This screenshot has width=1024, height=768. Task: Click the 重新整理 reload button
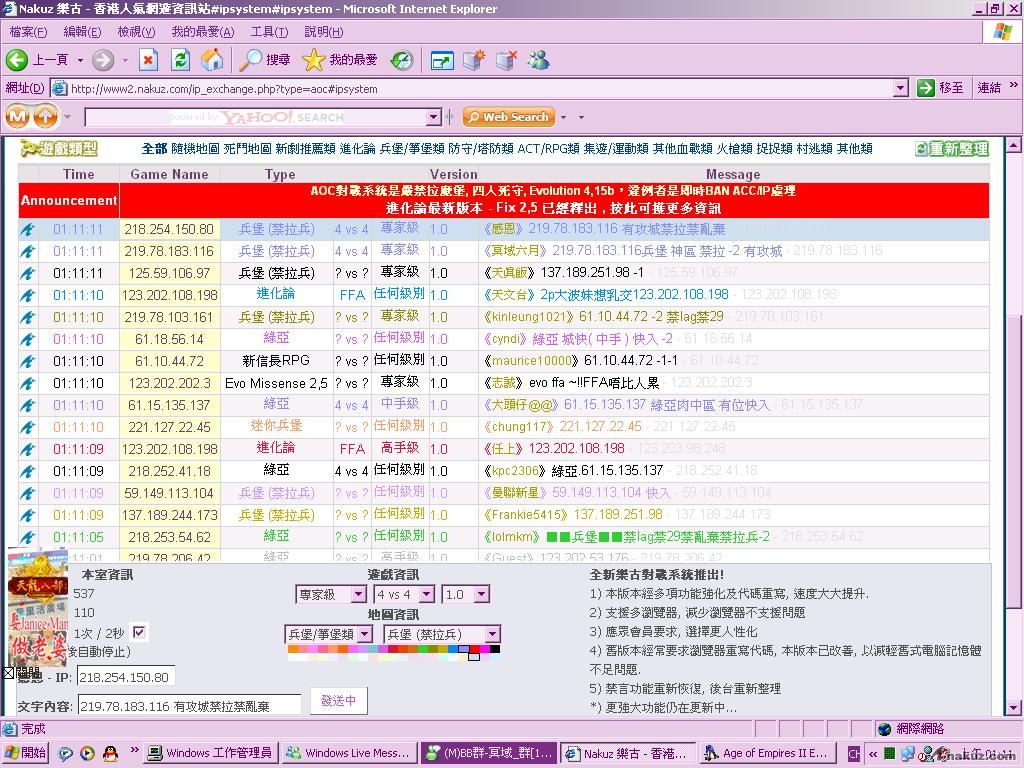pyautogui.click(x=951, y=149)
